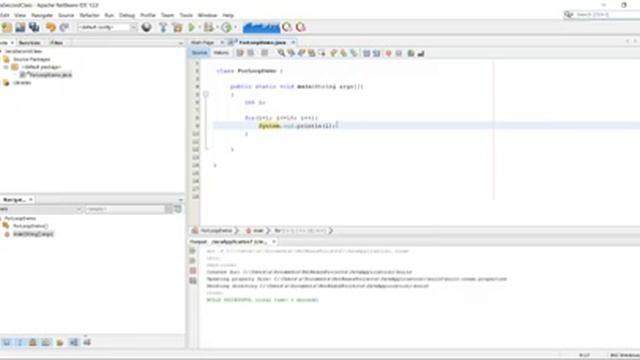Click the Find Next Occurrence editor icon
This screenshot has width=640, height=360.
point(302,53)
